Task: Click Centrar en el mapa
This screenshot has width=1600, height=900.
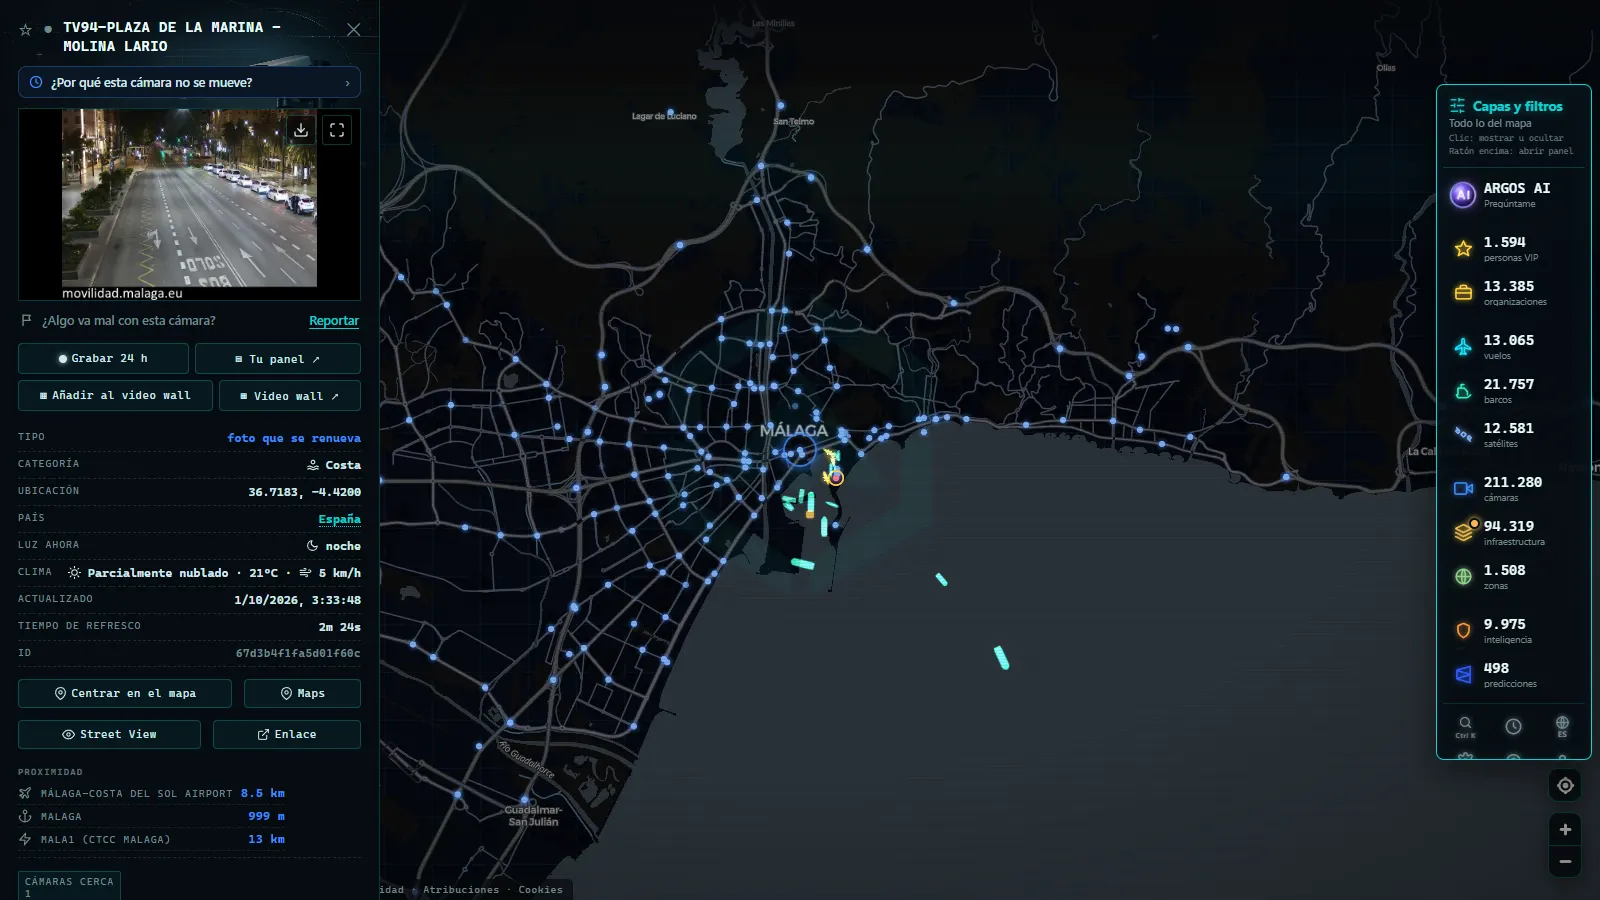Action: (x=125, y=693)
